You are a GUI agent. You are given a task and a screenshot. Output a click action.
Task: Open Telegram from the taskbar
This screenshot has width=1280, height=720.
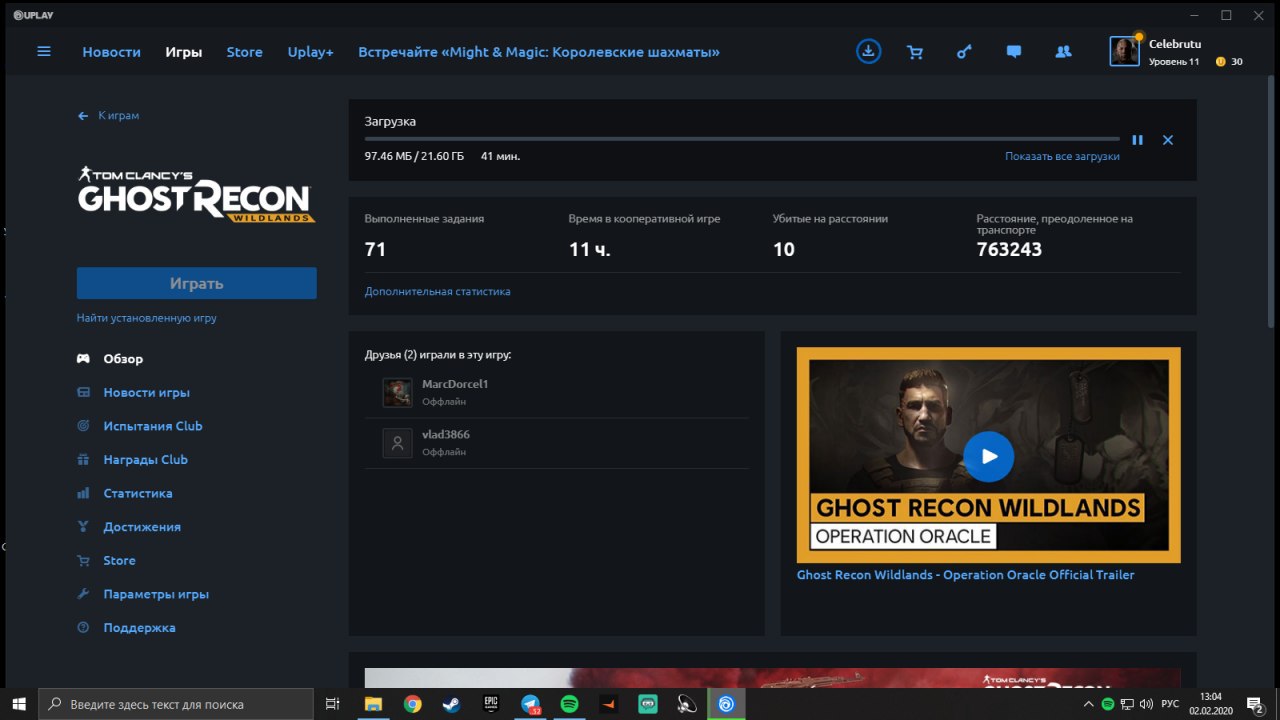point(530,704)
